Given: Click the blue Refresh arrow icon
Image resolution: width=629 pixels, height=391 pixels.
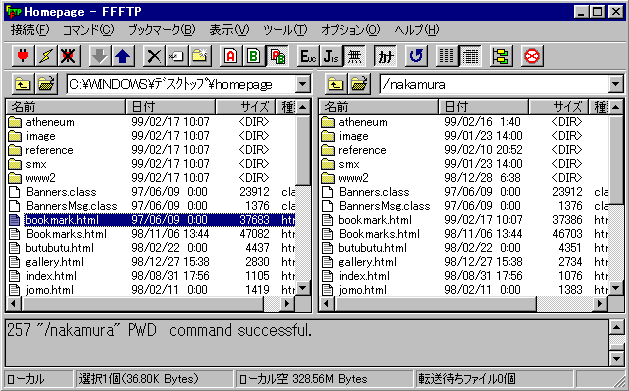Looking at the screenshot, I should click(416, 56).
